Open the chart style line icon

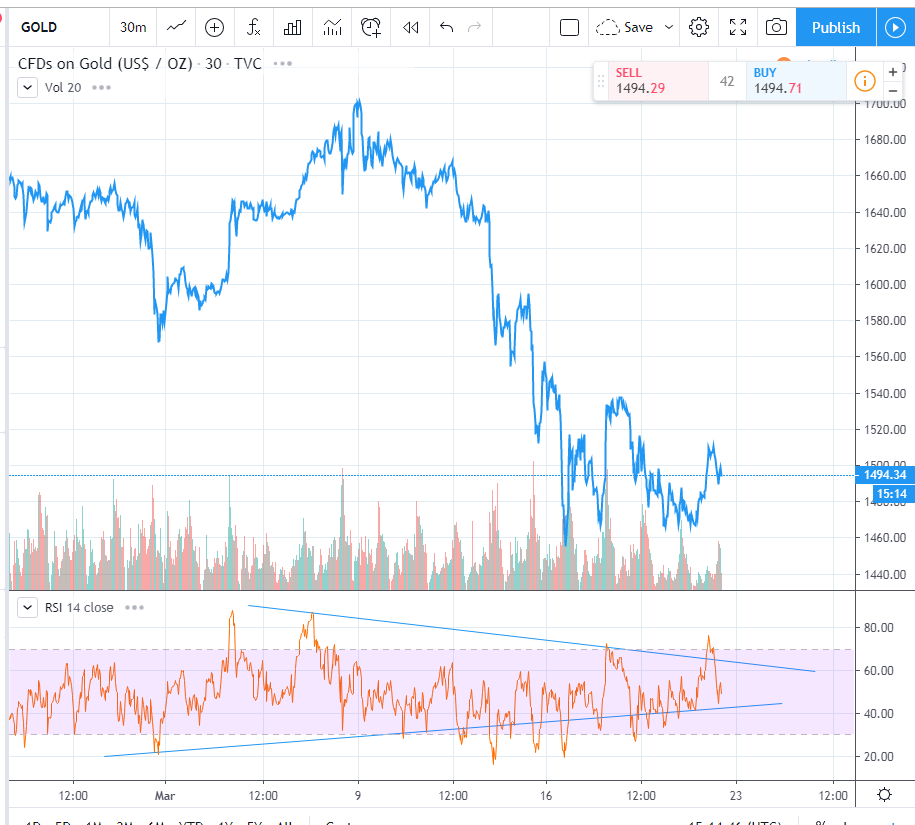176,27
